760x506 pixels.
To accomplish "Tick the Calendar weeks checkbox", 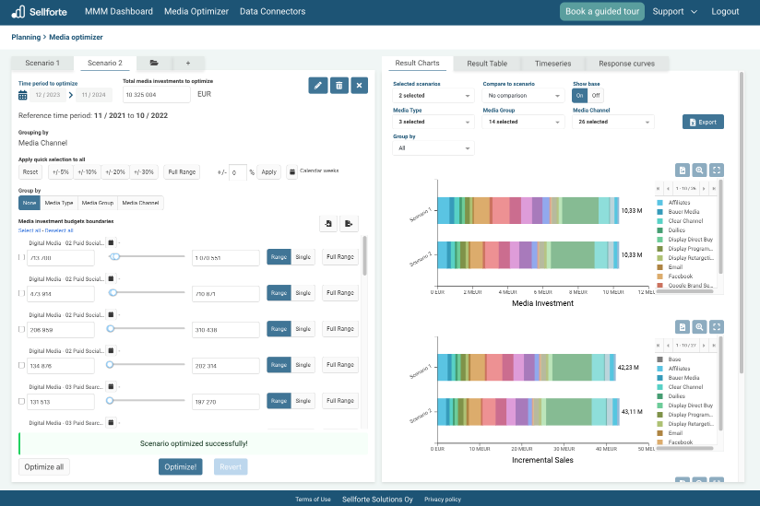I will tap(292, 171).
